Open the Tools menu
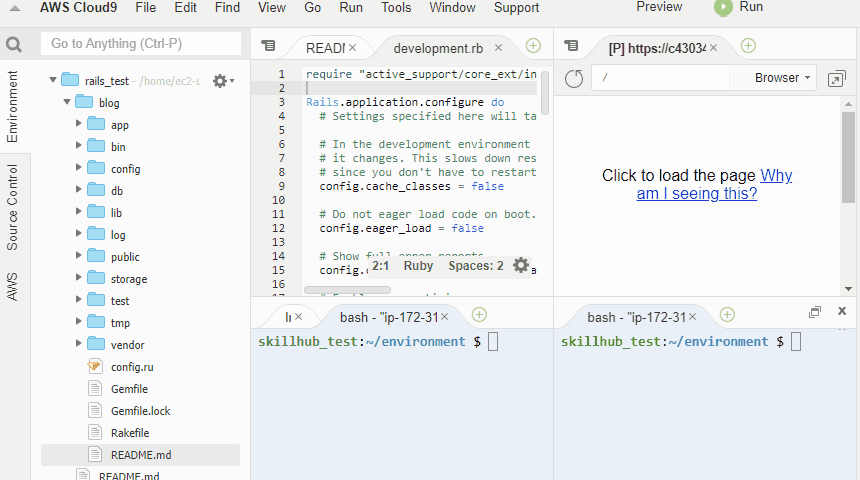The image size is (860, 480). (x=396, y=8)
